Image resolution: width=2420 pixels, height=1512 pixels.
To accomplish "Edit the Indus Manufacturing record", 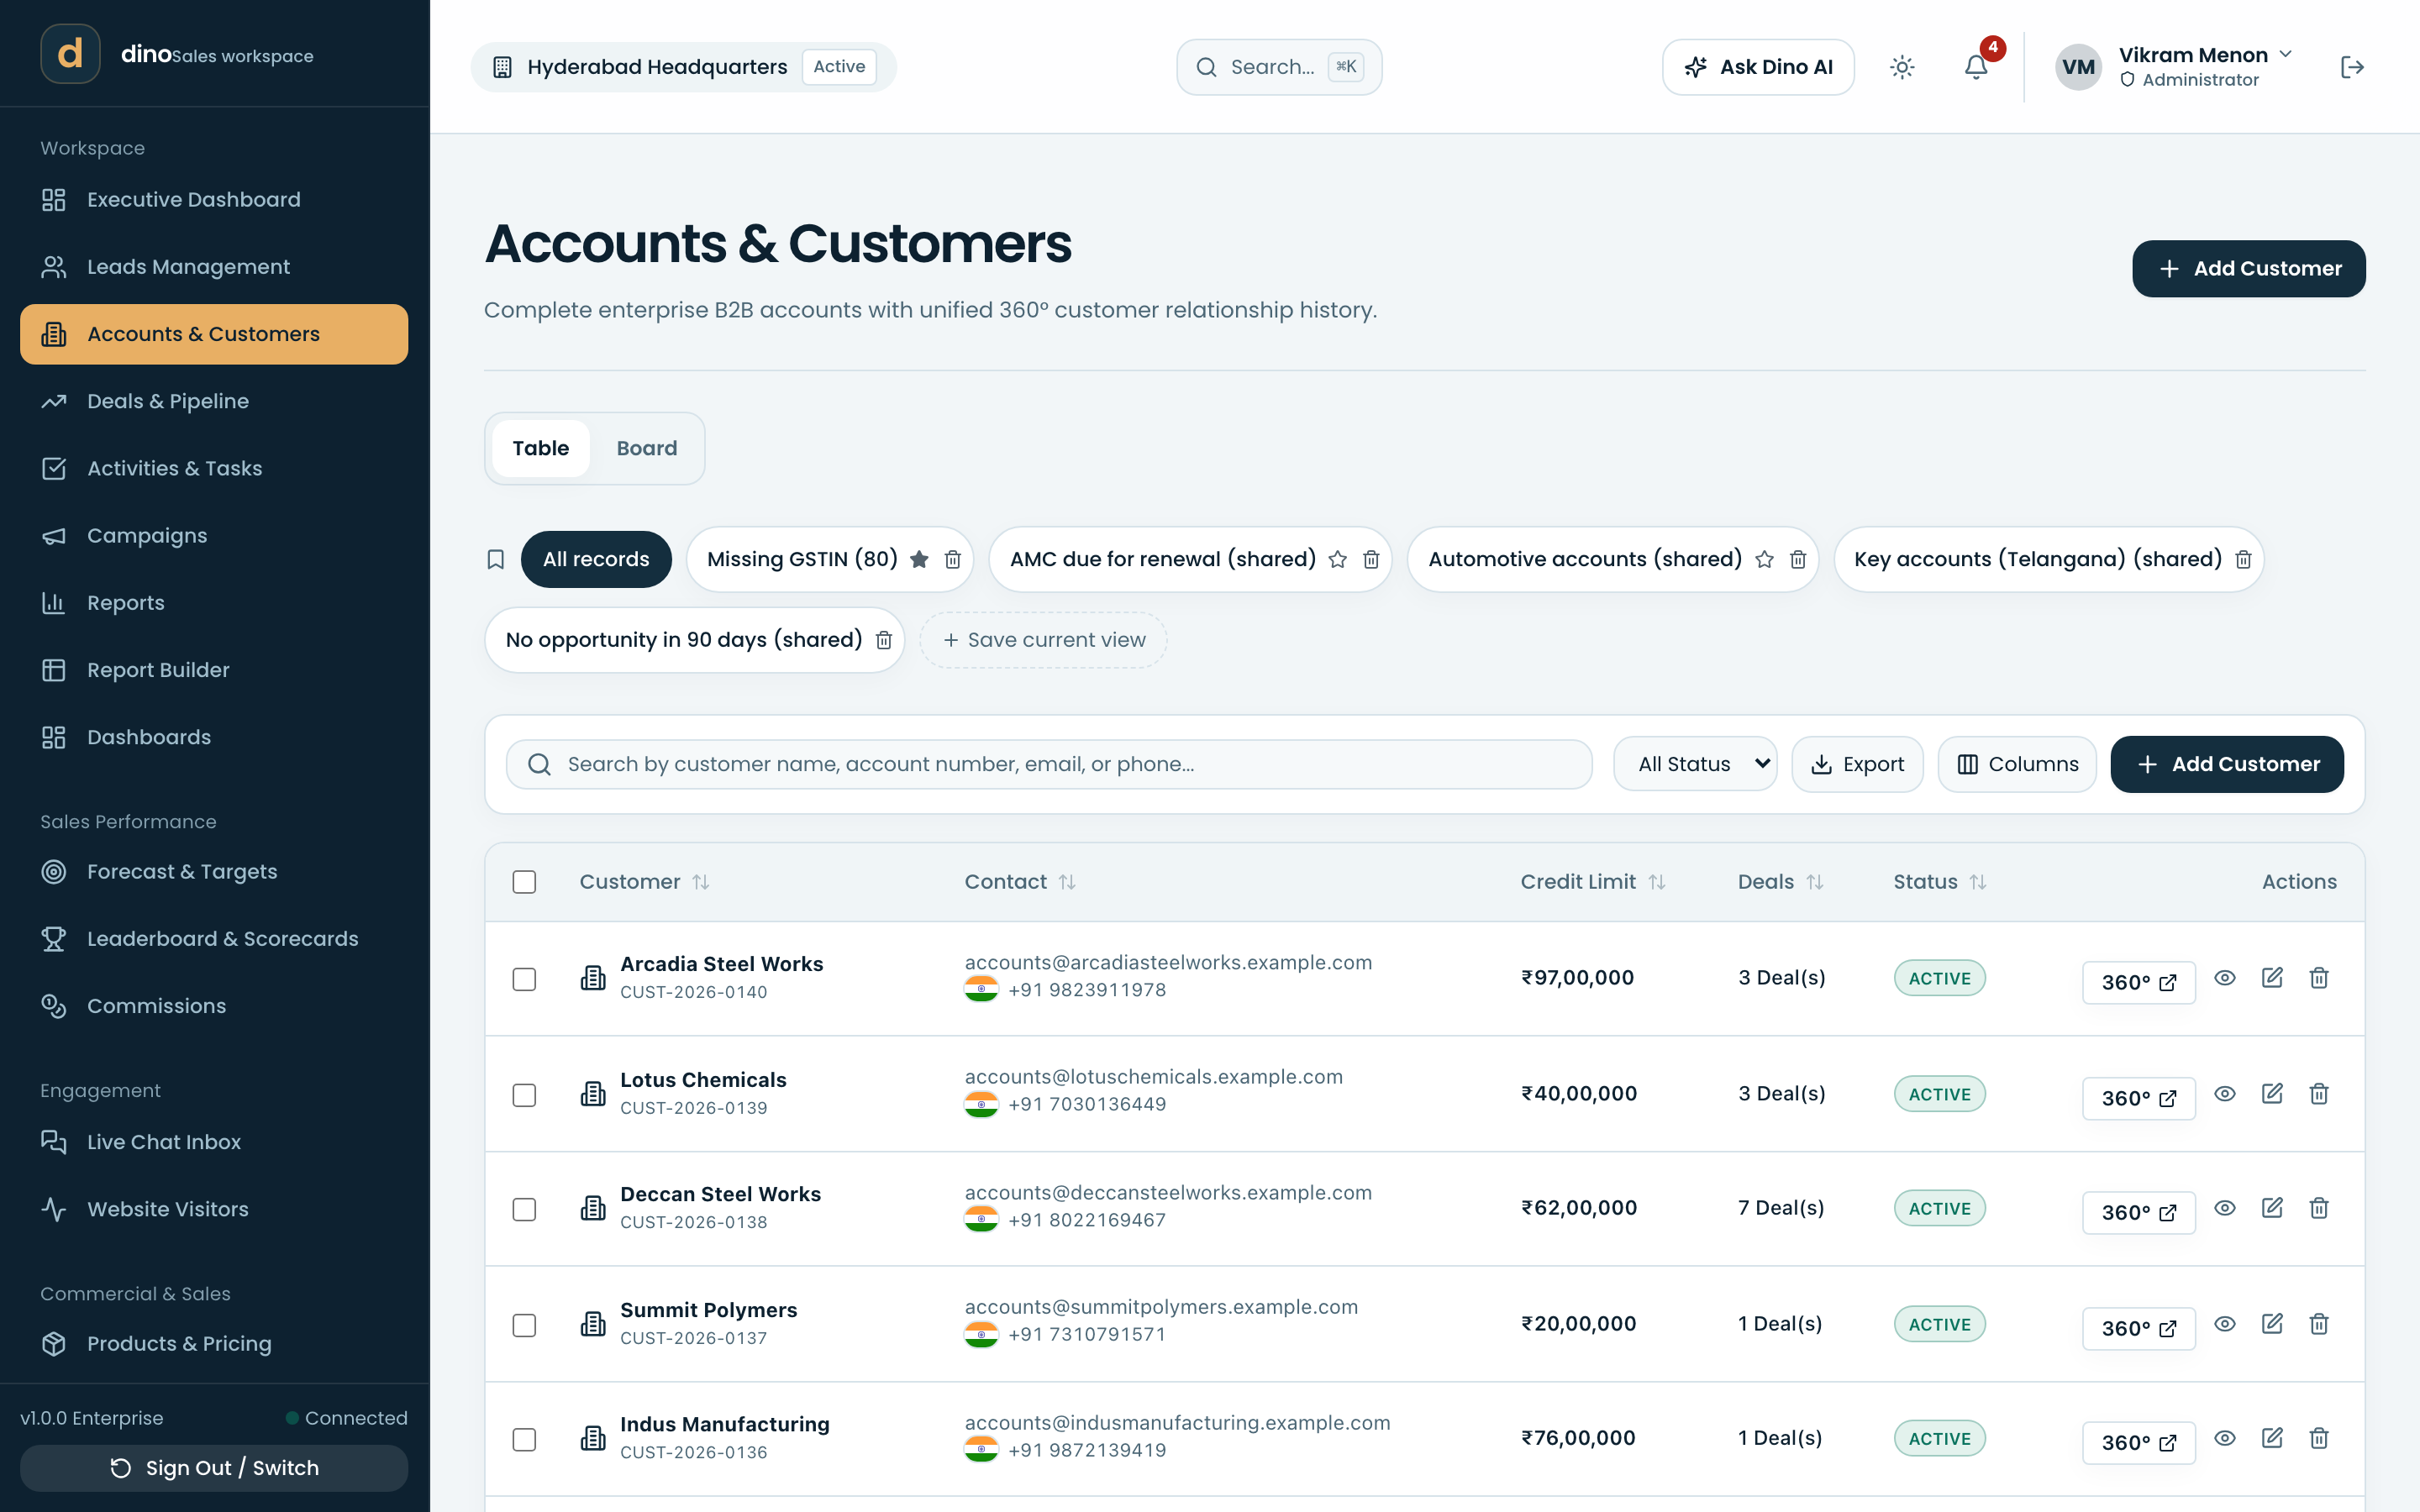I will click(x=2272, y=1438).
